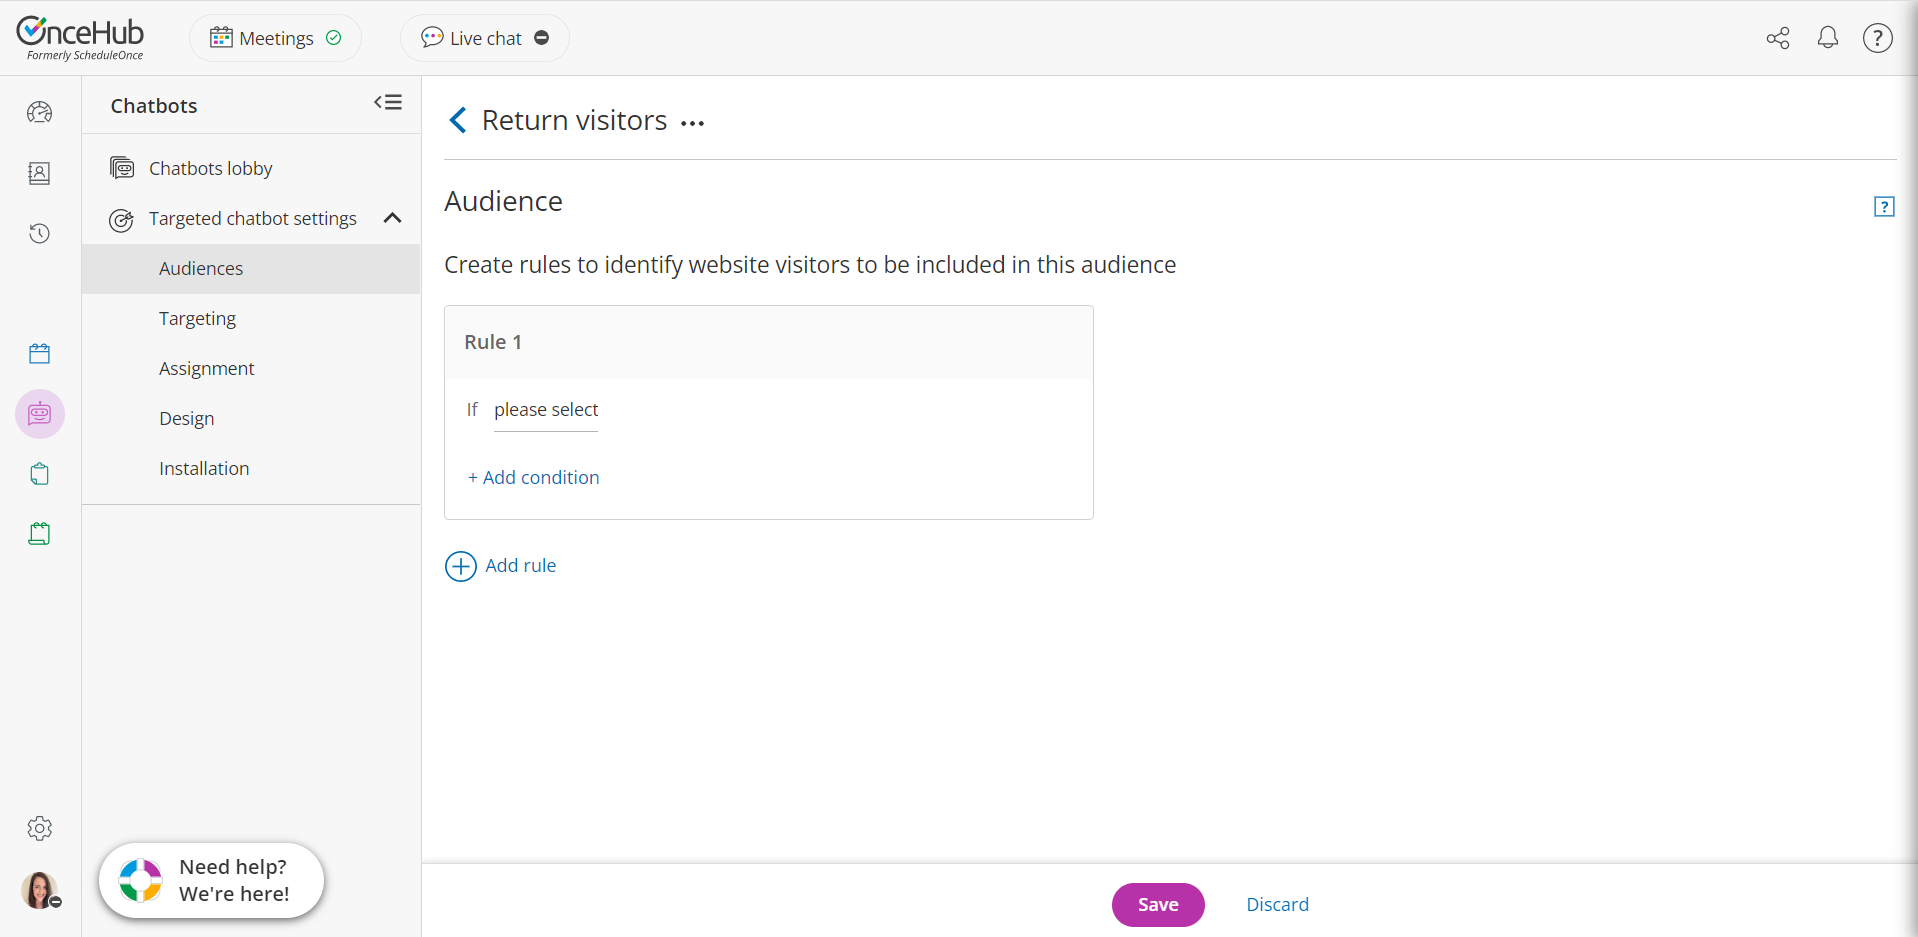Screen dimensions: 1918x937
Task: Click the Add condition link
Action: [534, 477]
